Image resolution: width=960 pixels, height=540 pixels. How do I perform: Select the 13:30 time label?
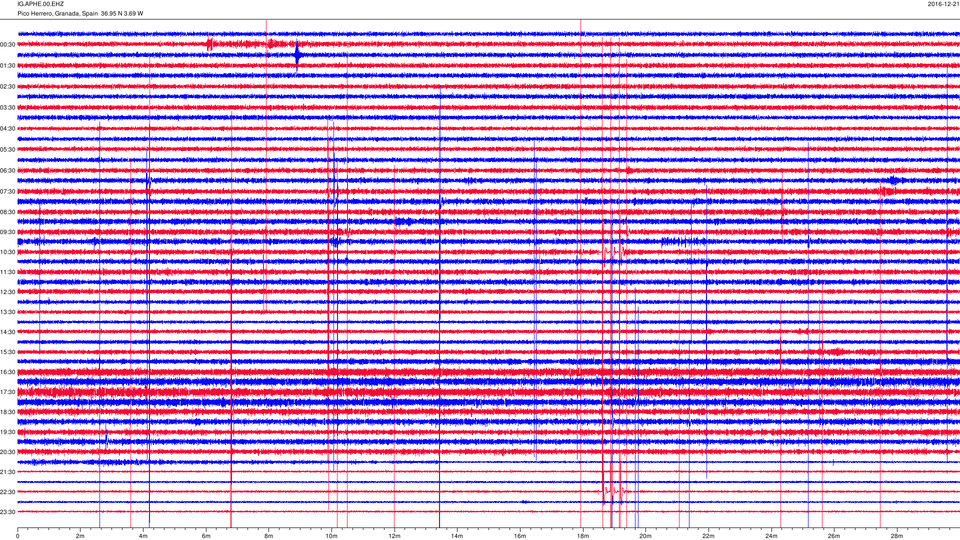8,312
